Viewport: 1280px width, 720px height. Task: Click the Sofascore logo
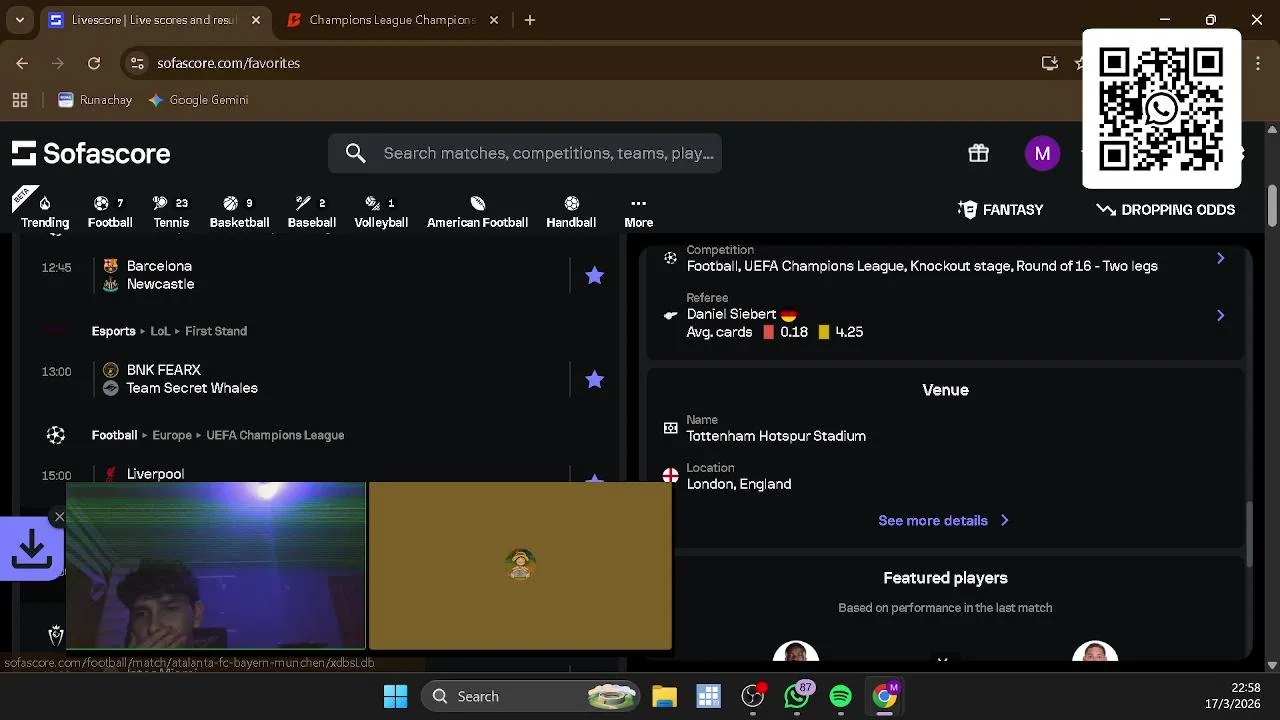tap(91, 153)
